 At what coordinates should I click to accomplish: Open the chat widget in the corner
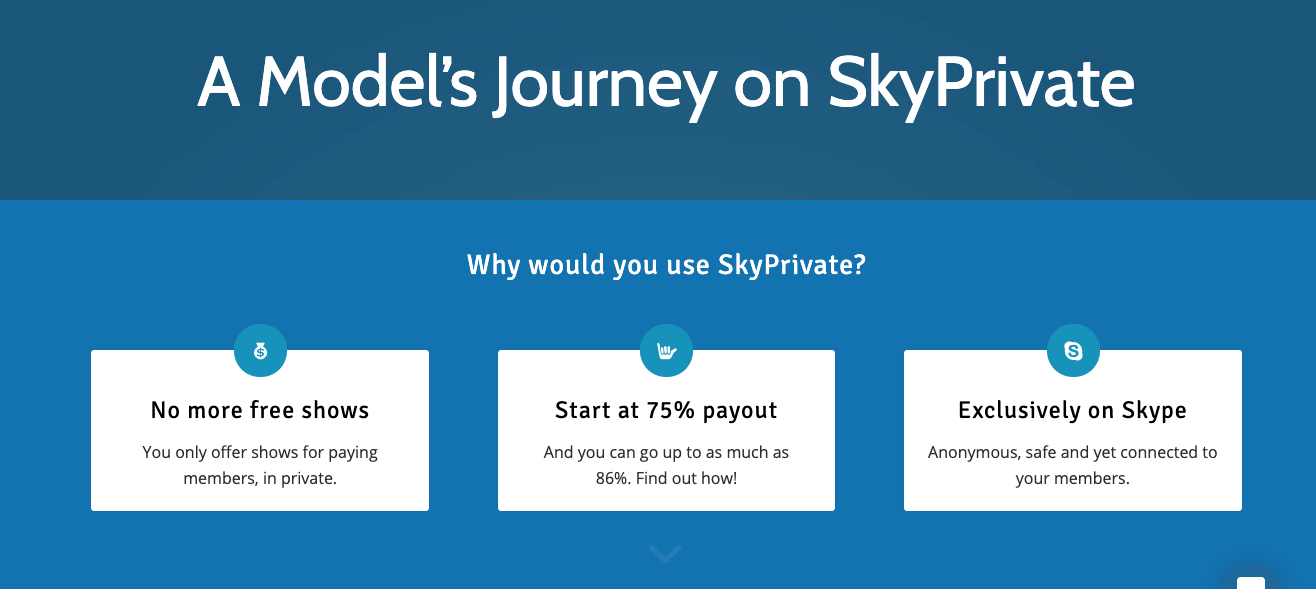pyautogui.click(x=1251, y=583)
